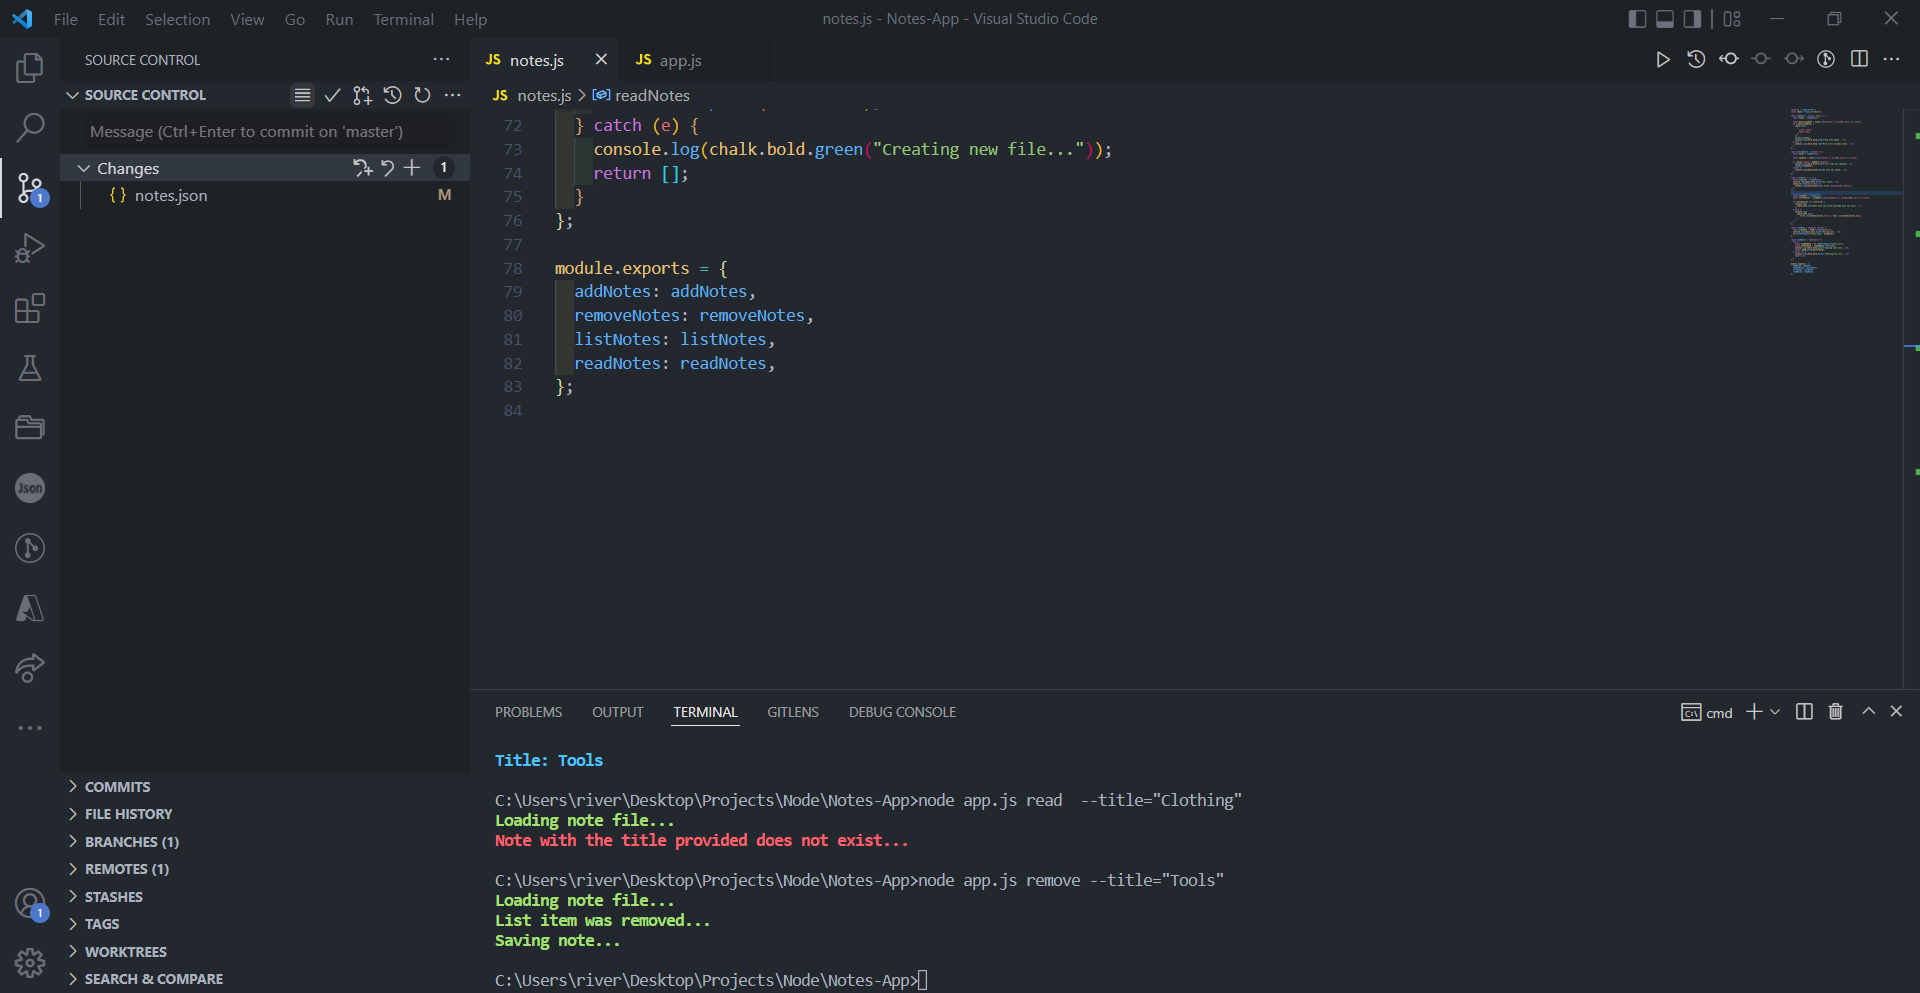Open the Terminal menu
1920x993 pixels.
coord(403,19)
